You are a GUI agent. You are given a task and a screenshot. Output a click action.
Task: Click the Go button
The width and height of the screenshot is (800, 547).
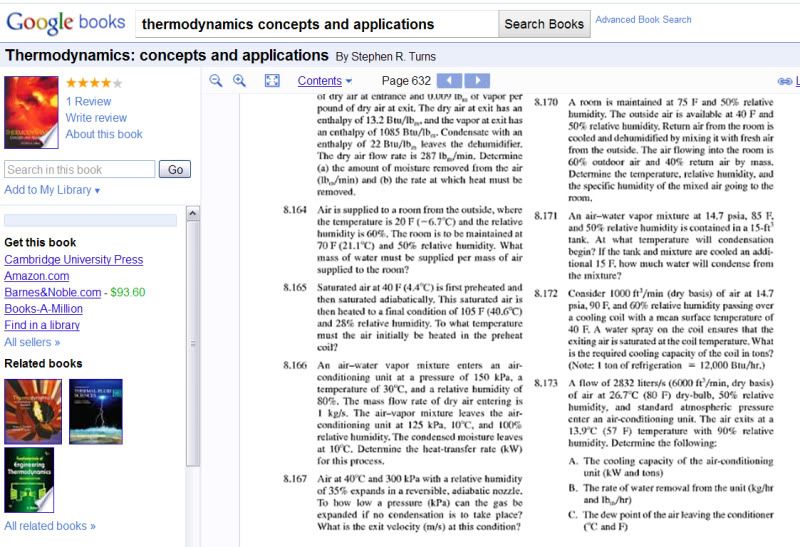(x=175, y=169)
